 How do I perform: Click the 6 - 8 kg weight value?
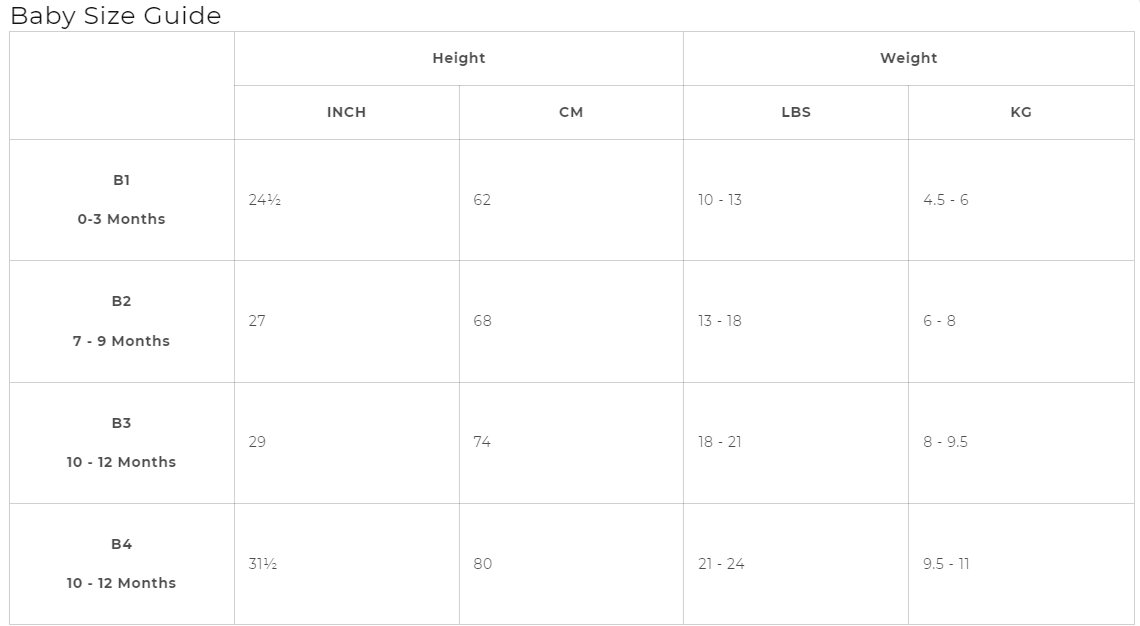click(939, 321)
